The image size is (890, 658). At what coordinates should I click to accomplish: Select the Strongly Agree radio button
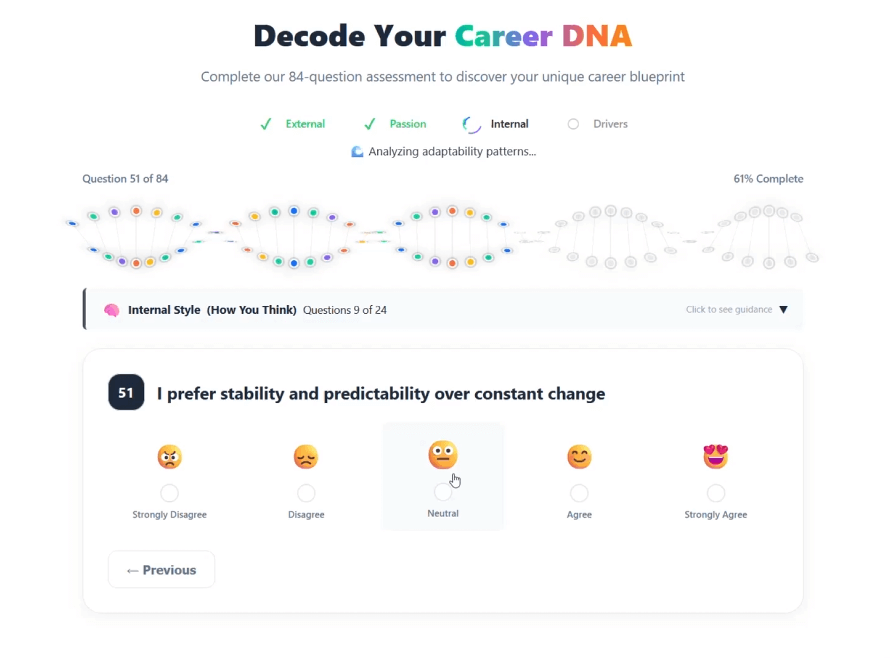click(716, 493)
